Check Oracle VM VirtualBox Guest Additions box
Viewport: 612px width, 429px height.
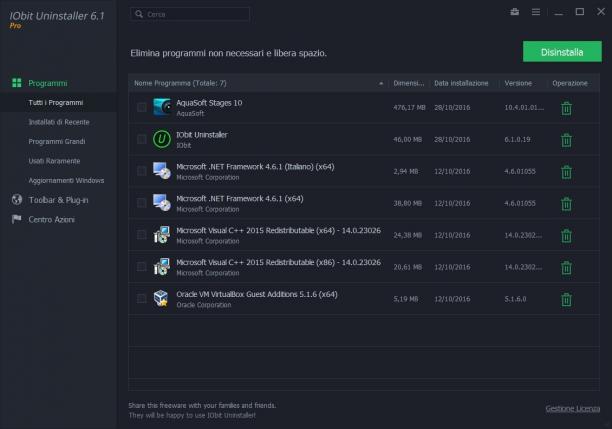click(x=142, y=299)
